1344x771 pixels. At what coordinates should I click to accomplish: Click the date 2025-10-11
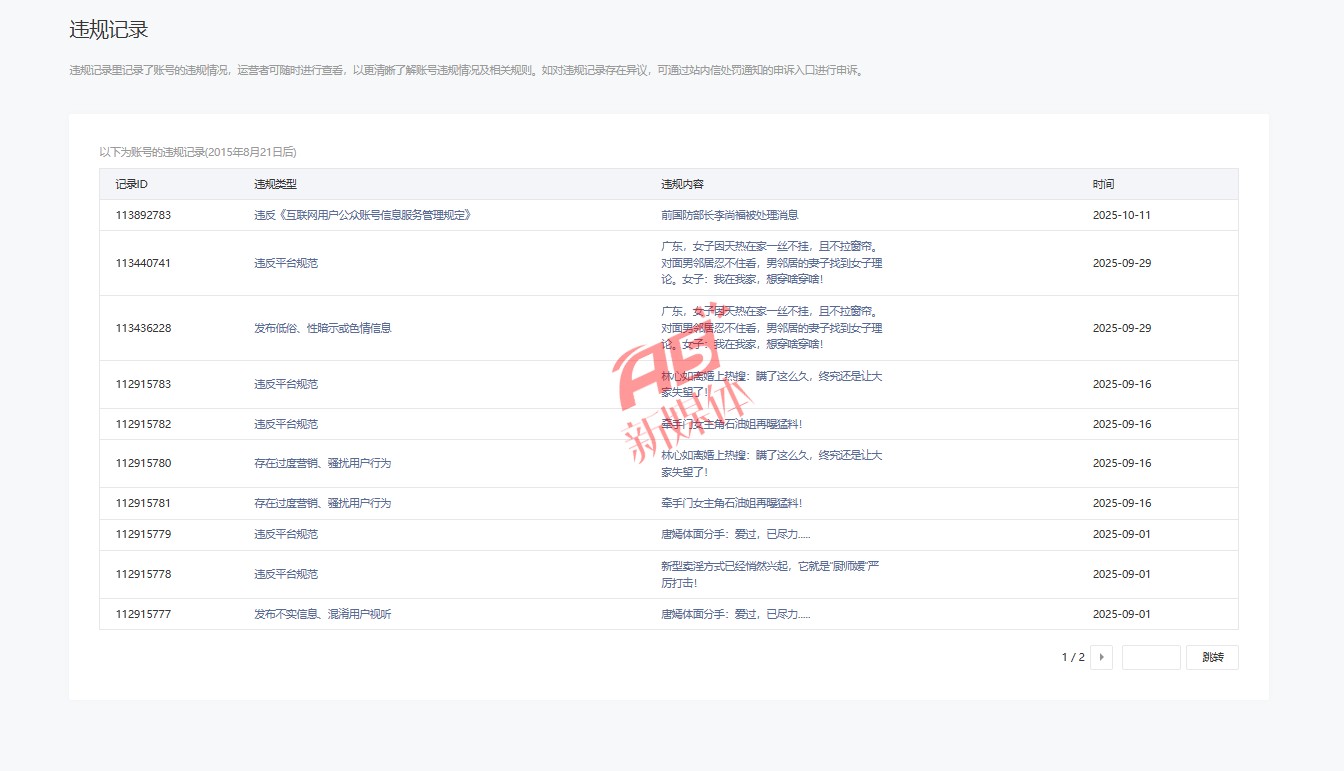coord(1121,215)
